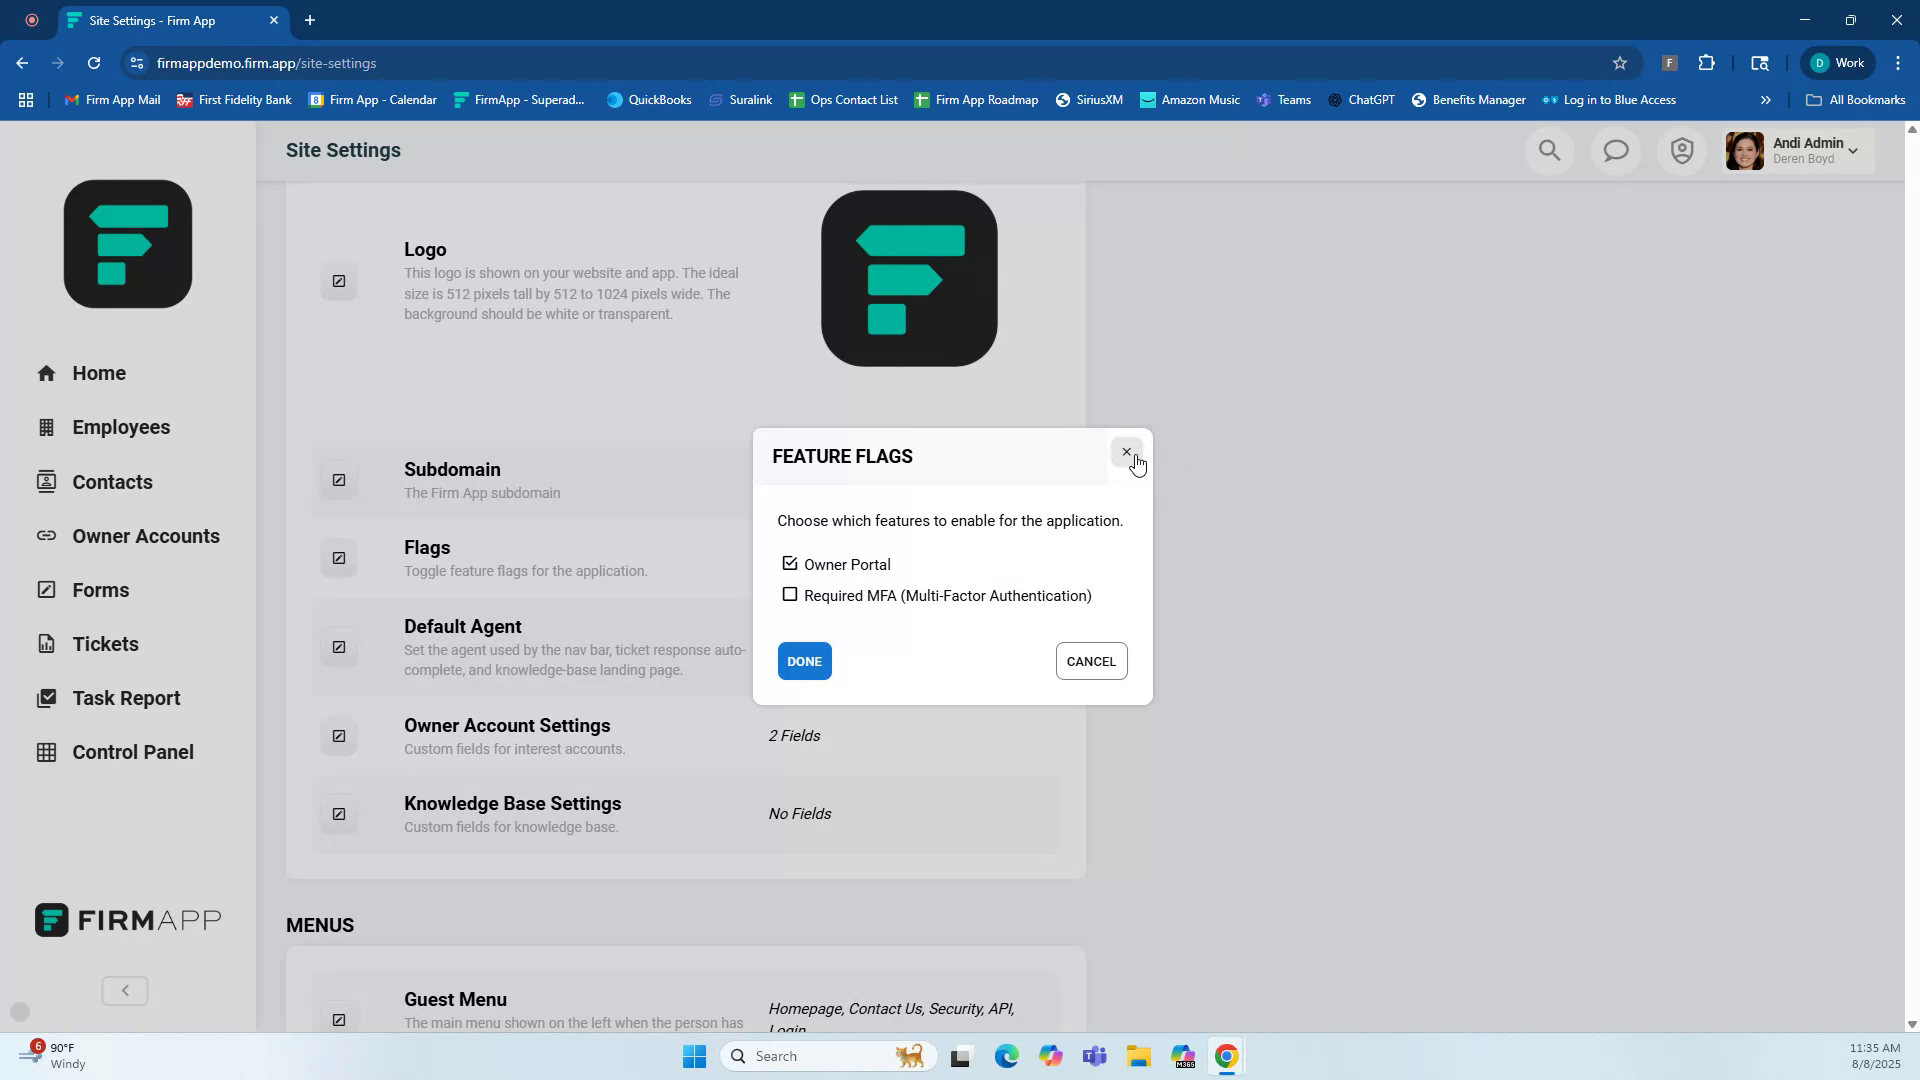1920x1080 pixels.
Task: Click the account shield icon in header
Action: 1682,150
